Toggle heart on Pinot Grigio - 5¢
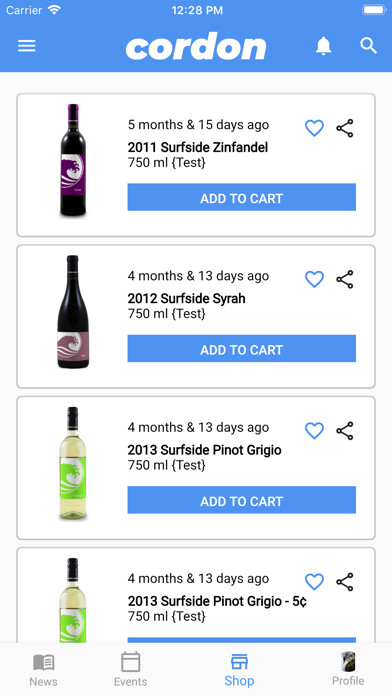Screen dimensions: 392x696 click(x=314, y=582)
